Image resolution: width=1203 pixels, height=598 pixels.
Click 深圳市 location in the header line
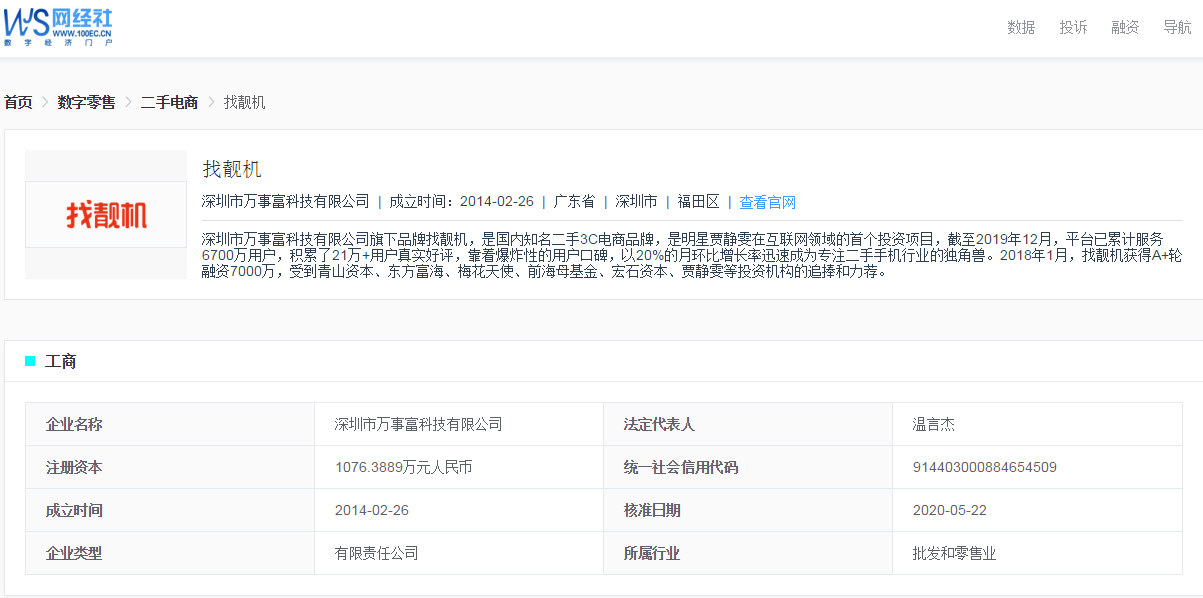coord(636,202)
